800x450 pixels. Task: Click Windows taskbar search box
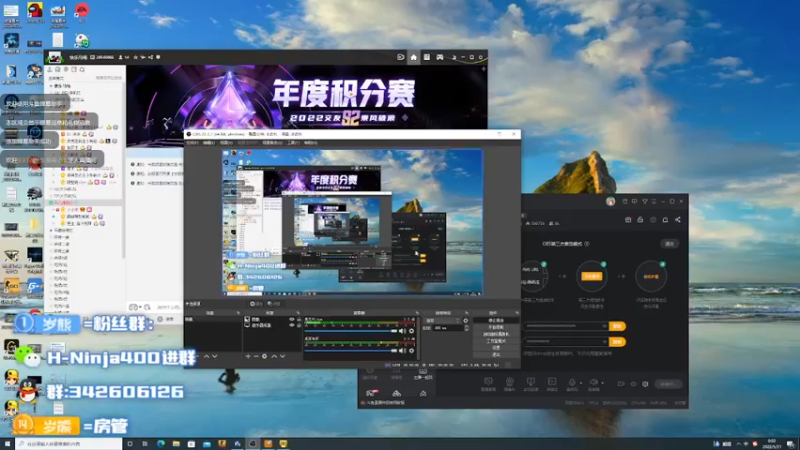coord(69,444)
